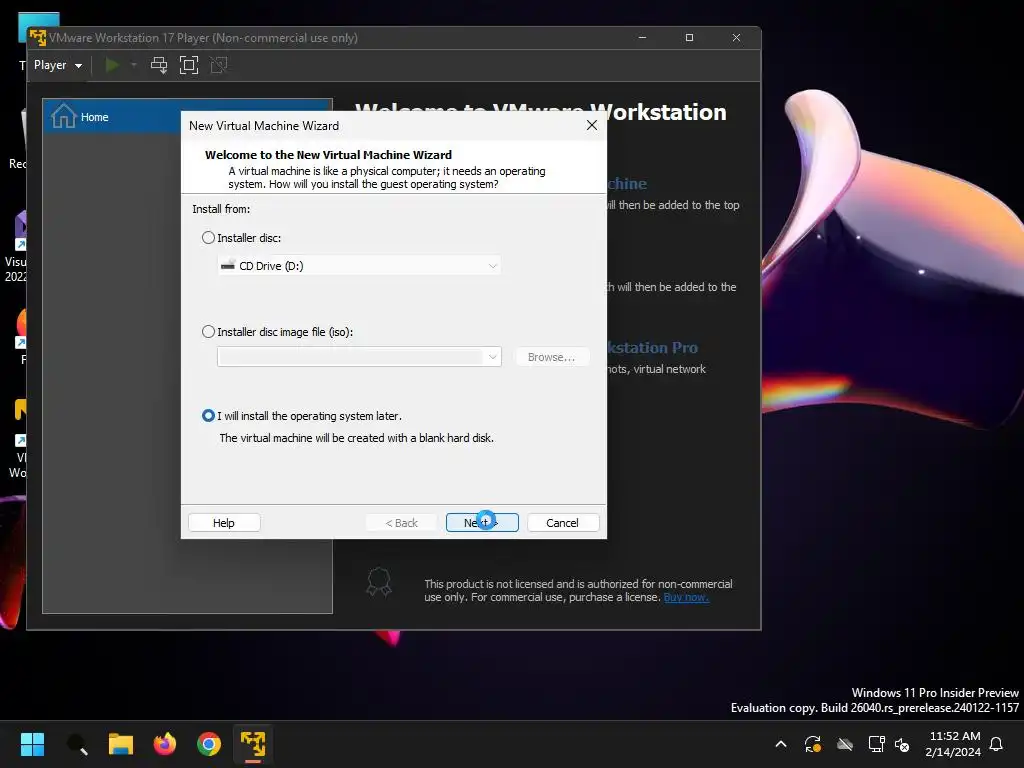
Task: Maximize the VMware Workstation Player window
Action: (690, 38)
